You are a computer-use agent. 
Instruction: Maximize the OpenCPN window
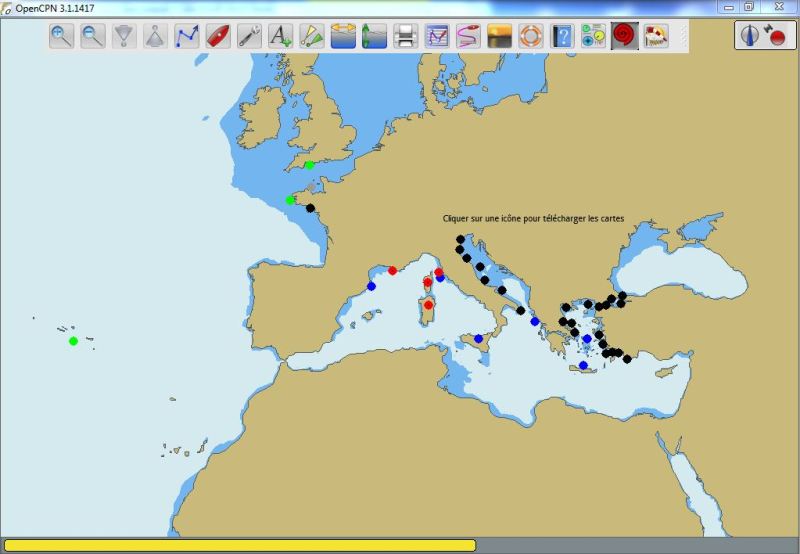pyautogui.click(x=749, y=7)
